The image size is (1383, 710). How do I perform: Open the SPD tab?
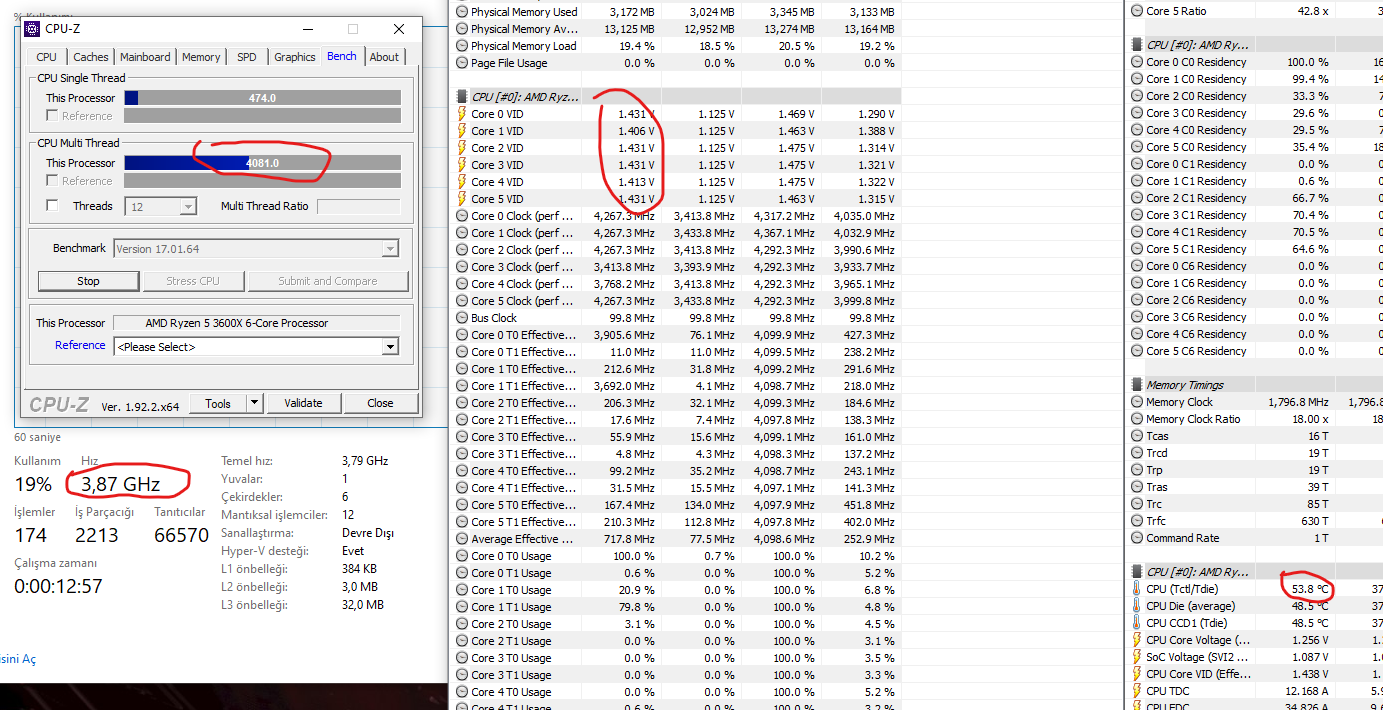click(x=247, y=57)
